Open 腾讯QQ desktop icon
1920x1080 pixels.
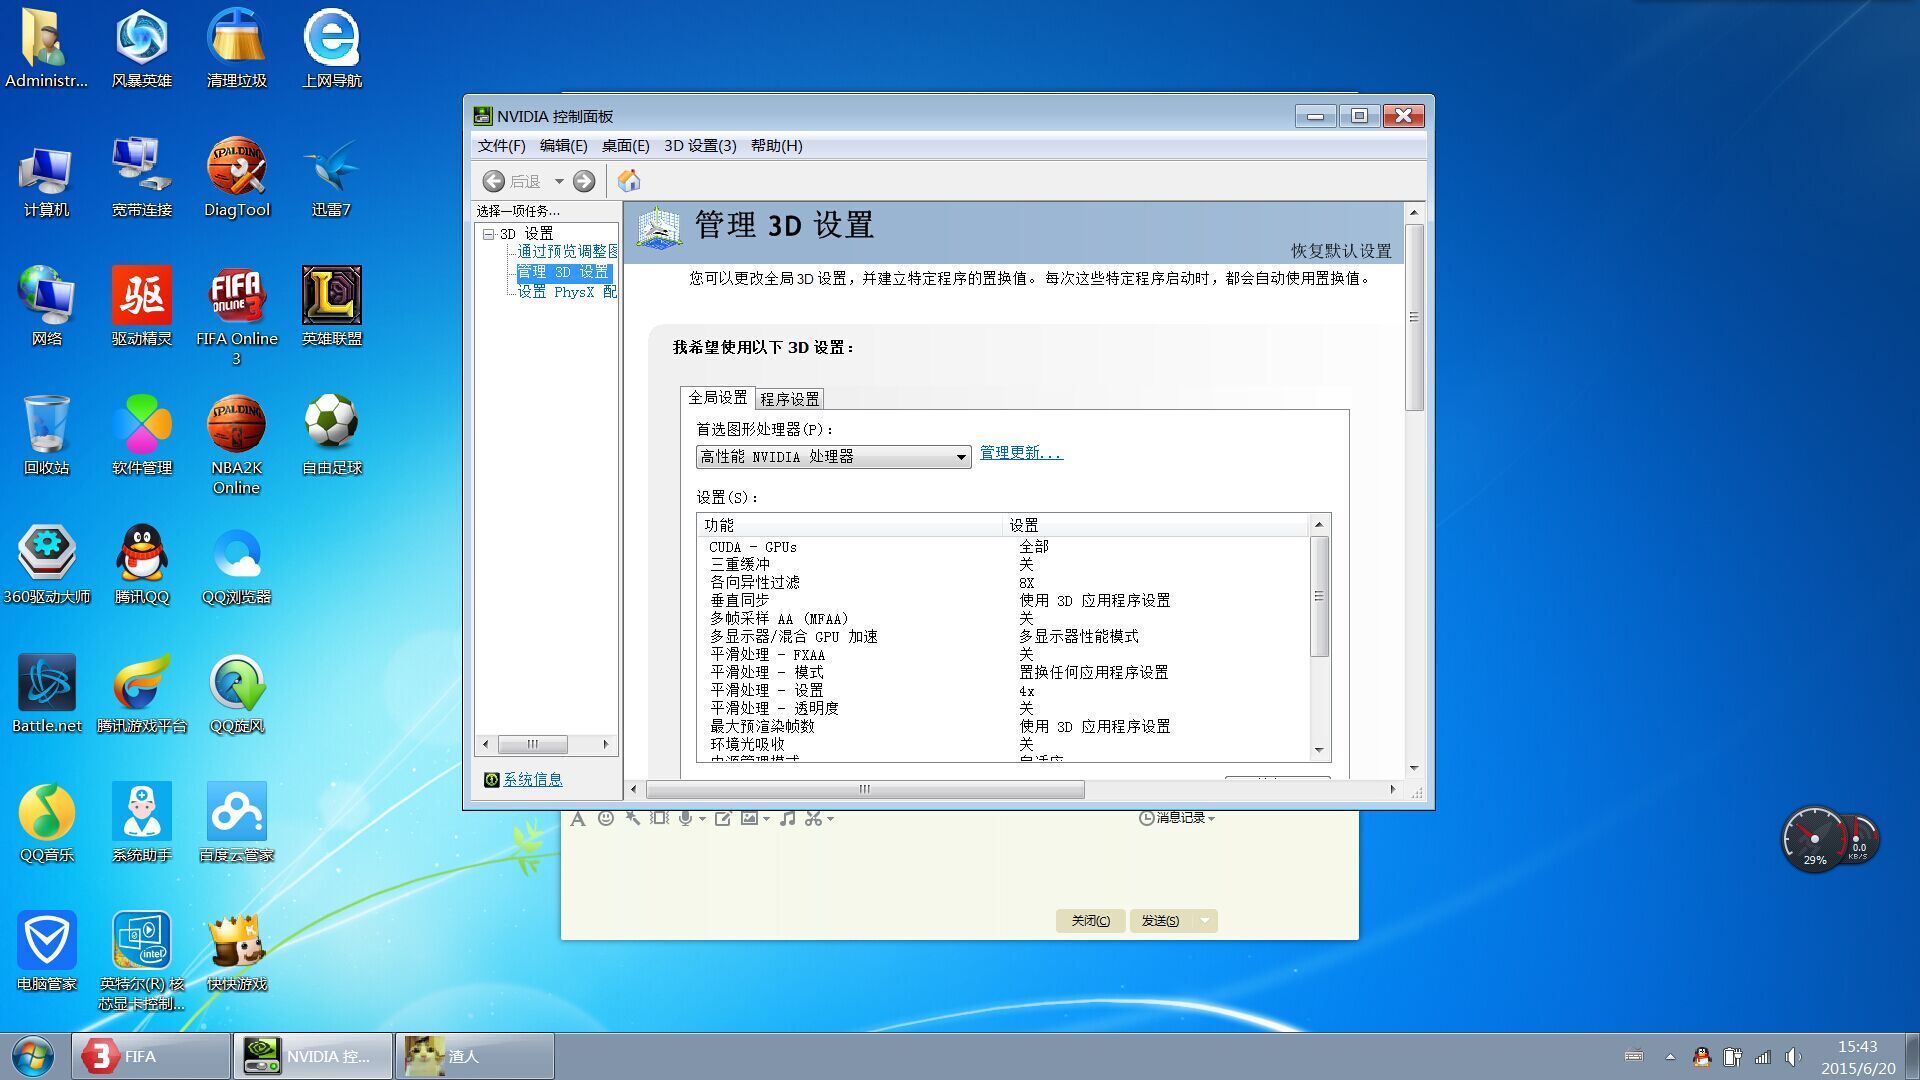[x=141, y=565]
